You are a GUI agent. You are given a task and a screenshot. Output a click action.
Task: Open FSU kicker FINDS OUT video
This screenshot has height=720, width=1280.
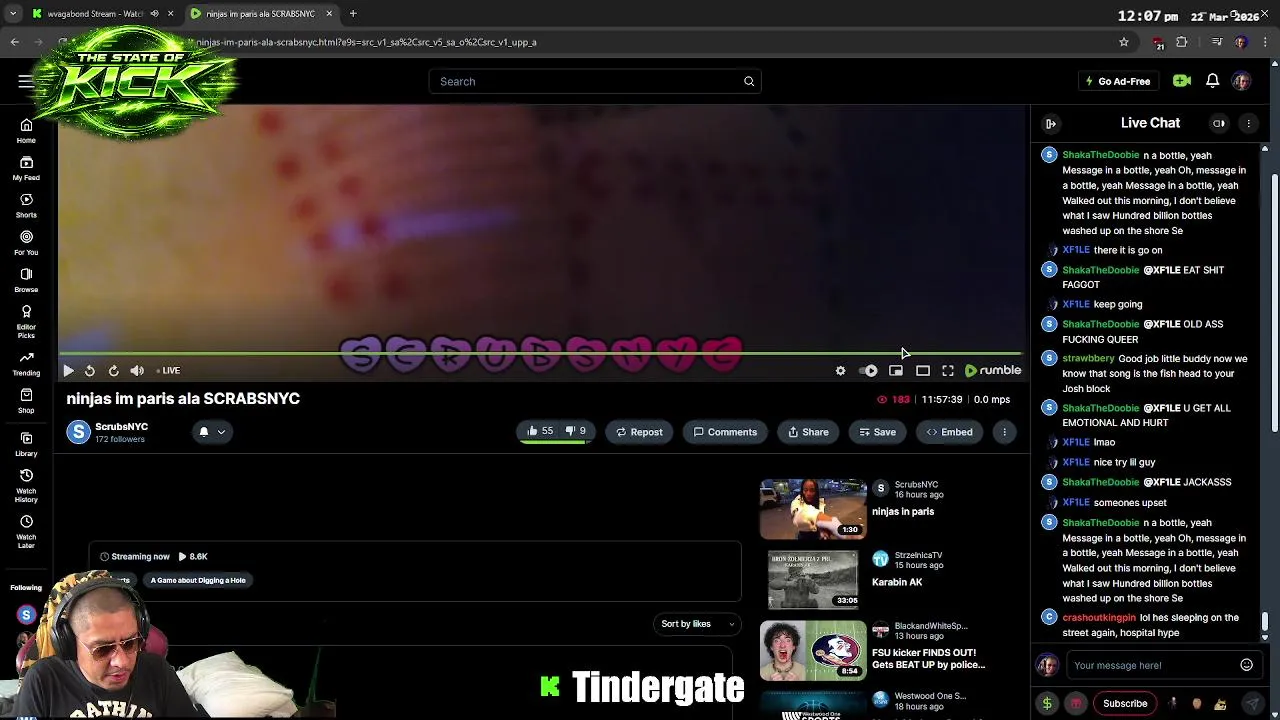click(x=813, y=650)
